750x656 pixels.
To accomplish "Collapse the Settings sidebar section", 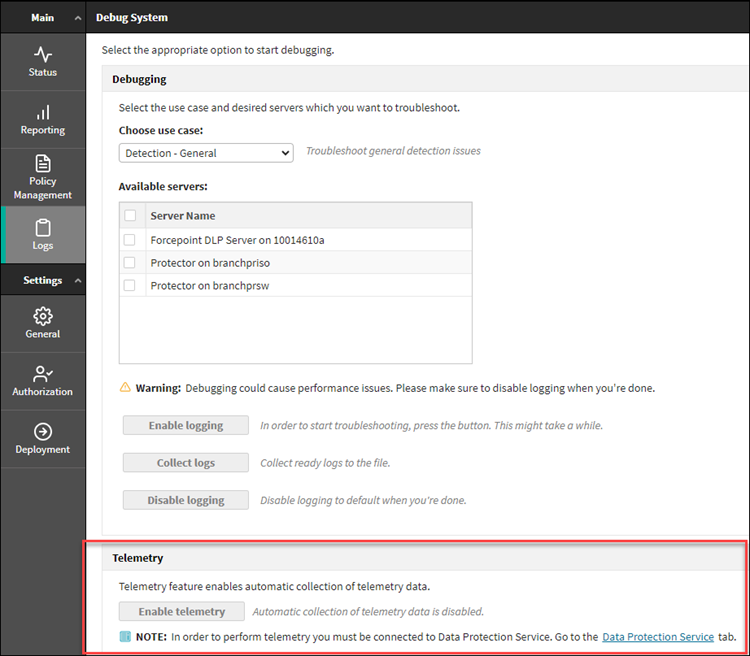I will pos(78,281).
